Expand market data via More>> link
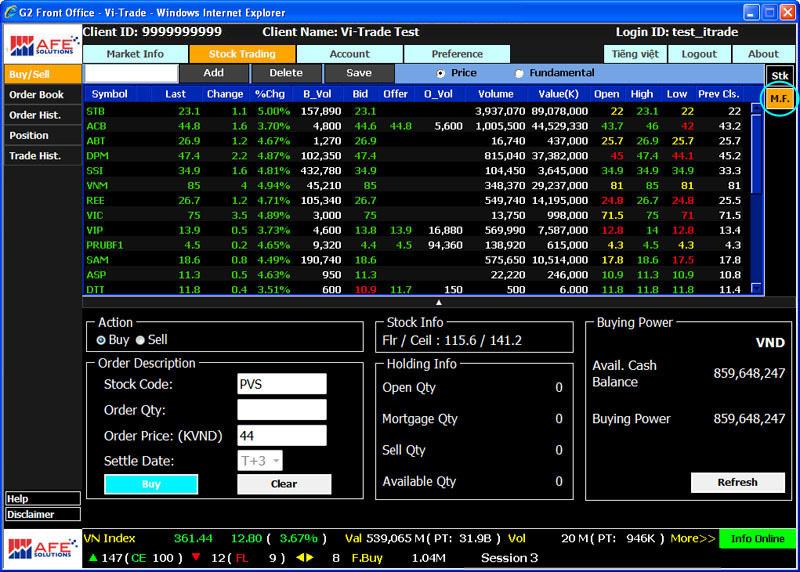The image size is (800, 572). pos(693,538)
